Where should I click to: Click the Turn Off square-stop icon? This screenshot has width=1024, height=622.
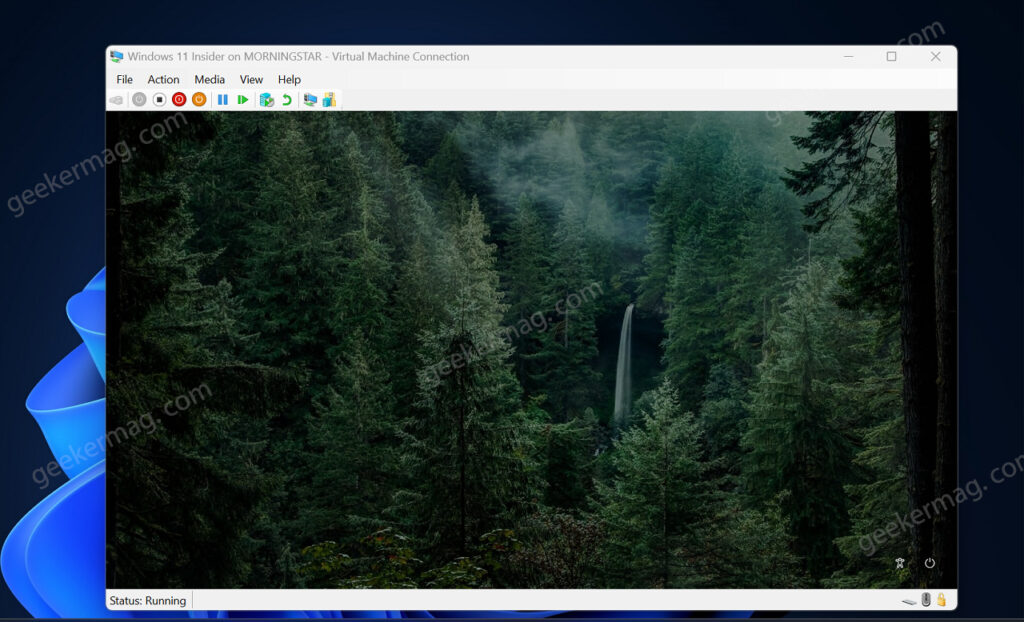159,99
